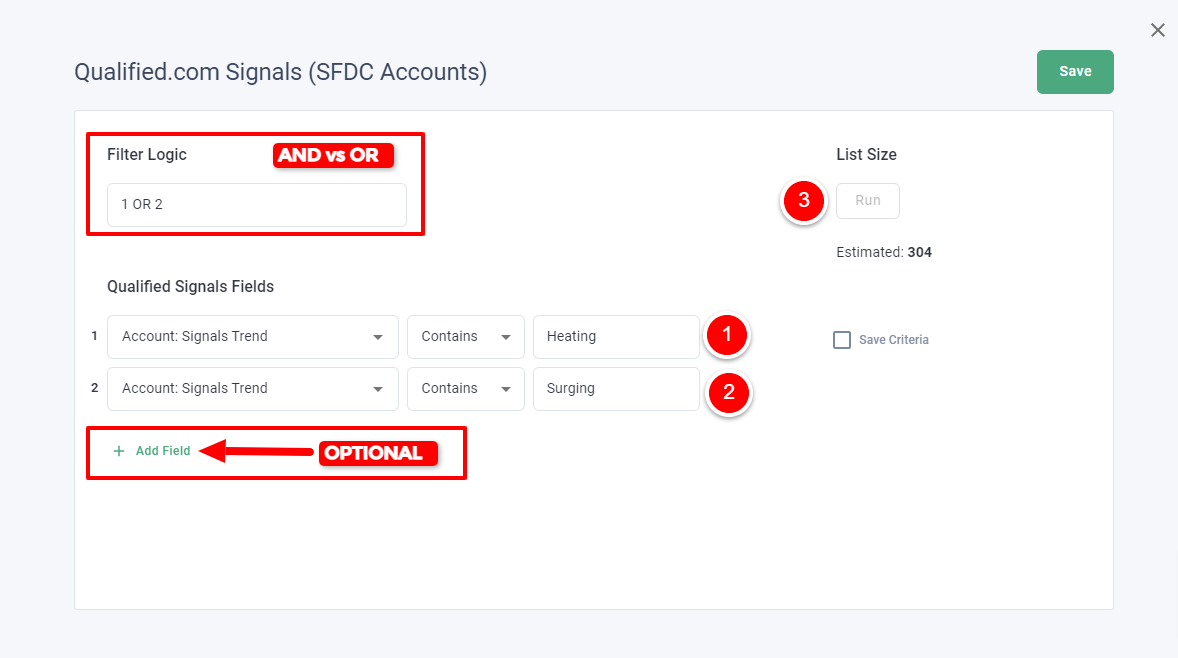The image size is (1178, 658).
Task: Click the Heating value field
Action: click(616, 337)
